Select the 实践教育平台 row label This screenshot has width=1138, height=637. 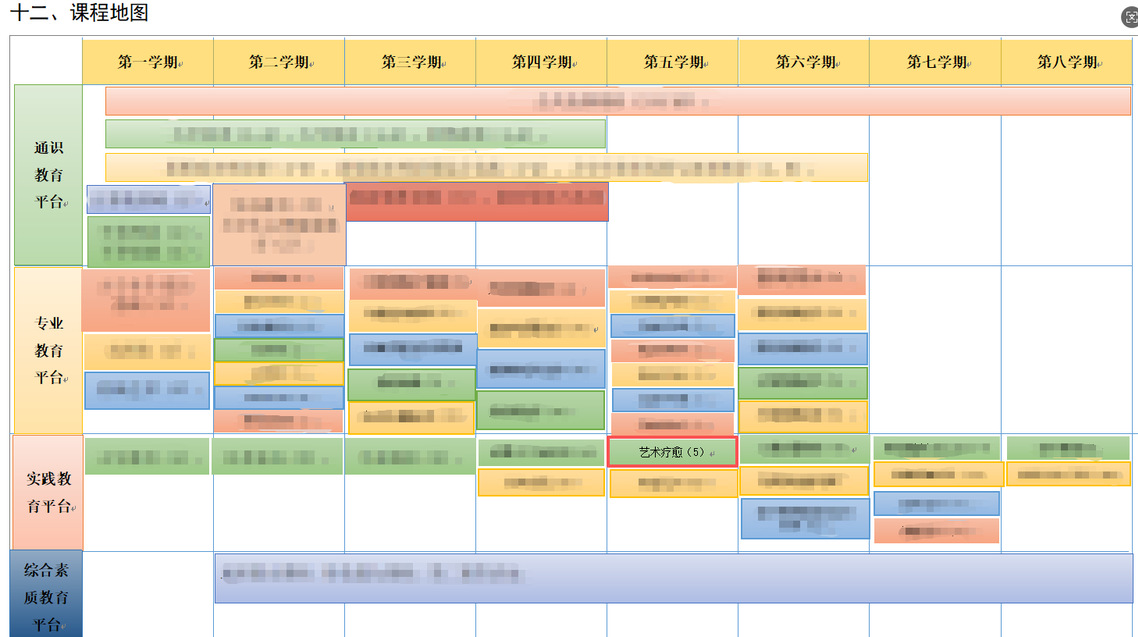coord(47,491)
